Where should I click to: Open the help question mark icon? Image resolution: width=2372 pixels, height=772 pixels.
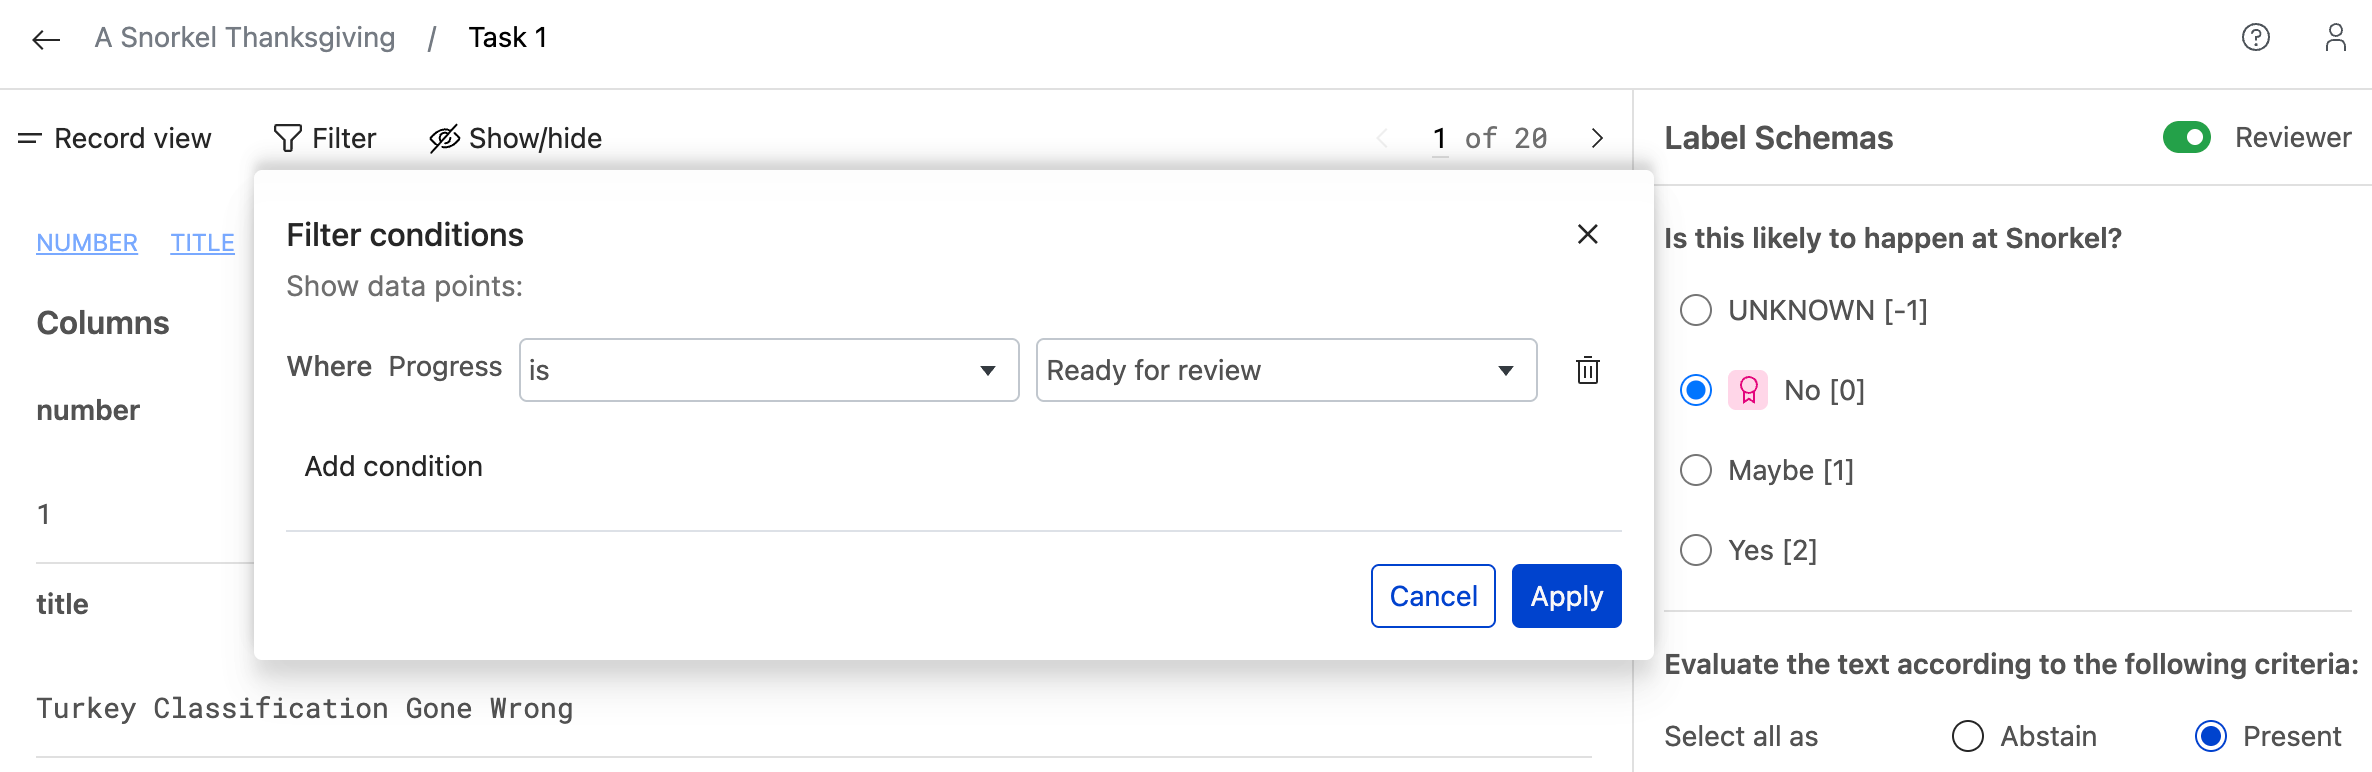[x=2257, y=38]
